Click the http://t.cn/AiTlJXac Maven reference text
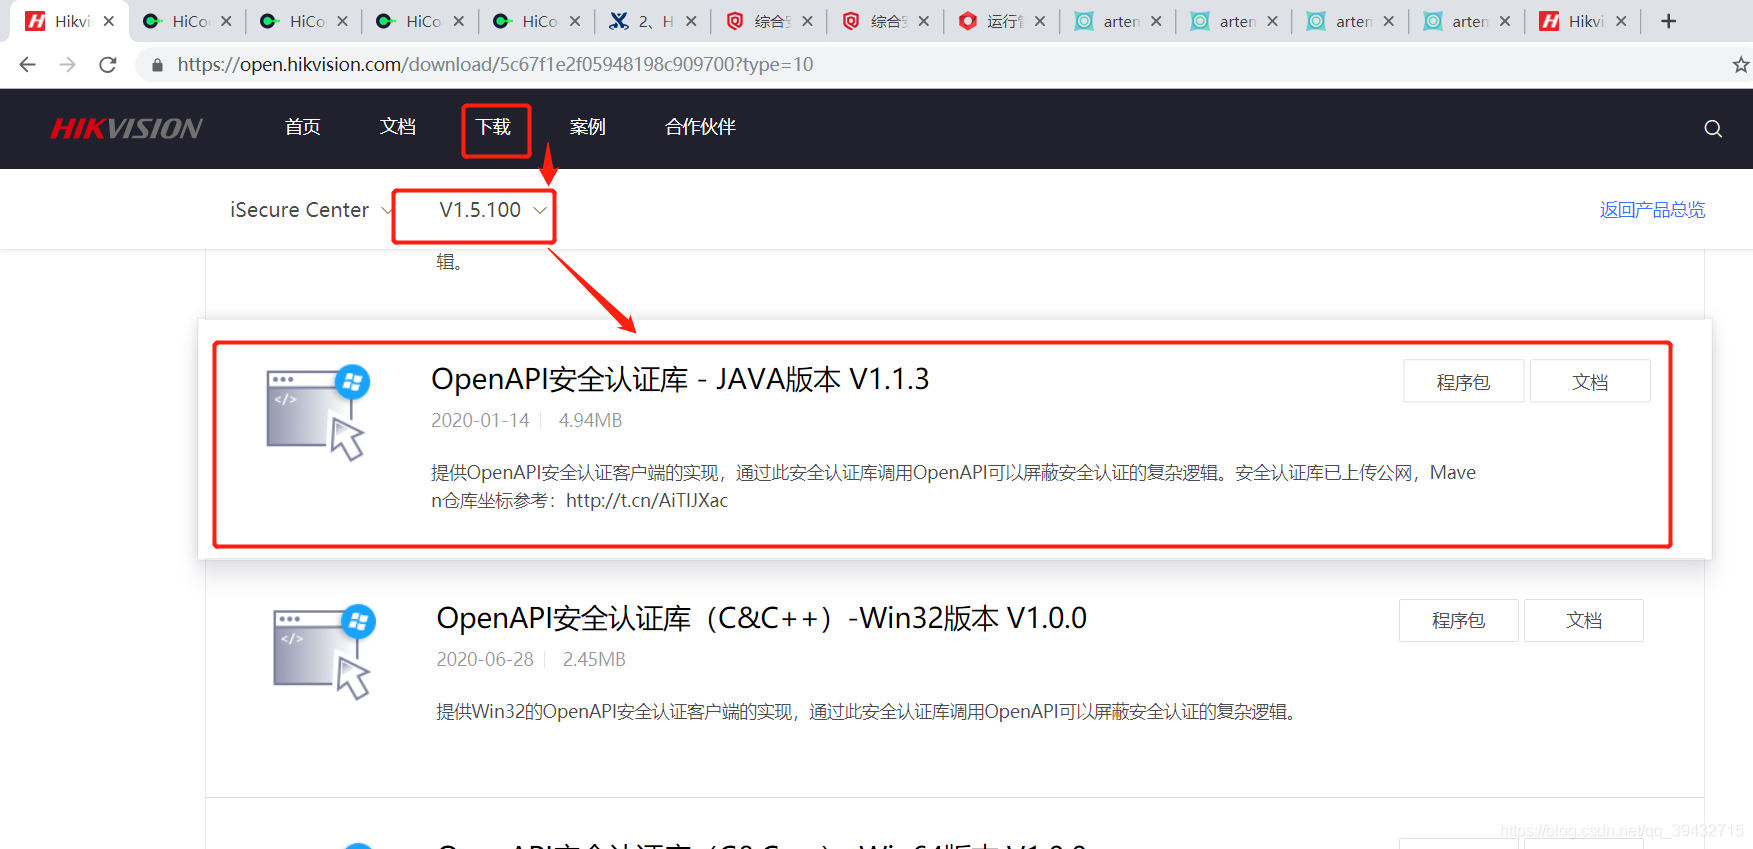 point(647,501)
